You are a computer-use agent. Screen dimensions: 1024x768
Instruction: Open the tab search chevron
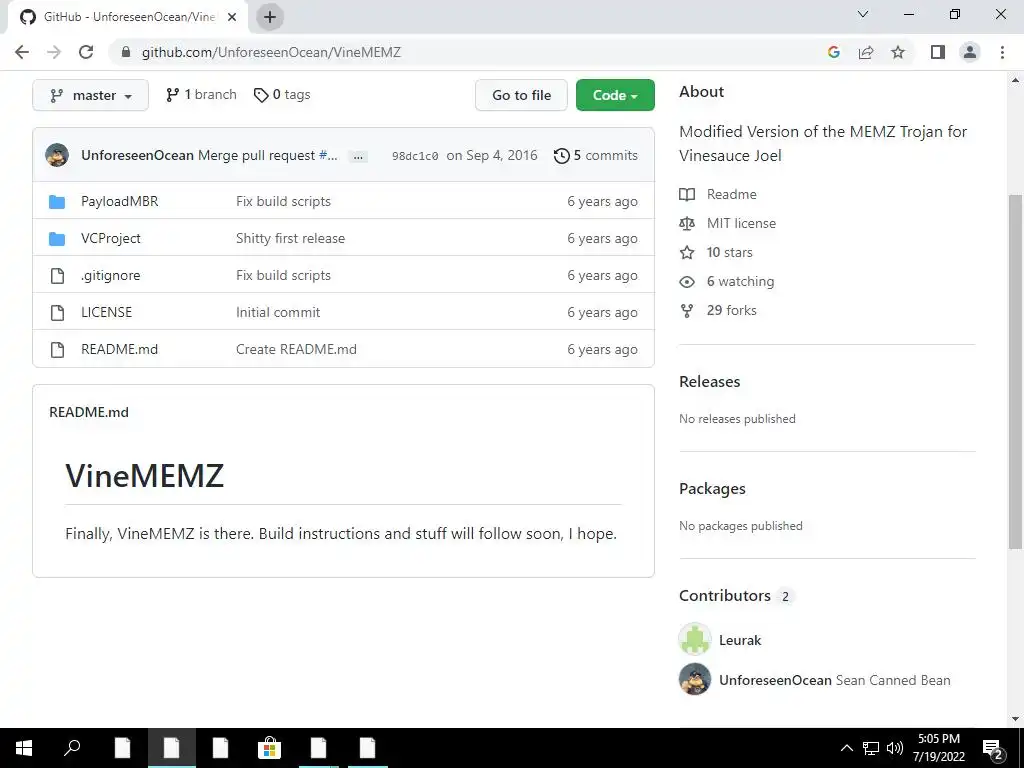[x=863, y=14]
